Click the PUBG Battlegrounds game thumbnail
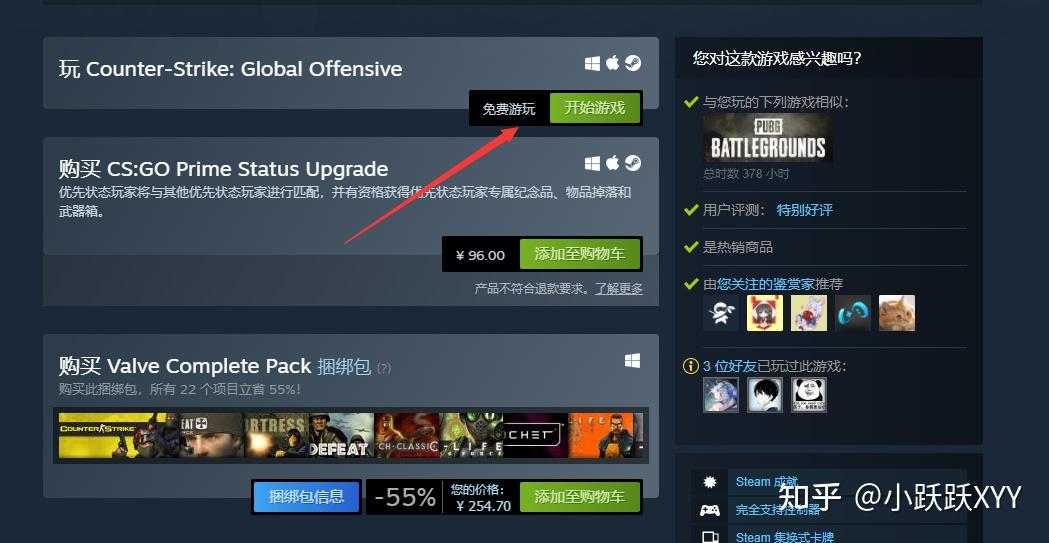 click(768, 138)
